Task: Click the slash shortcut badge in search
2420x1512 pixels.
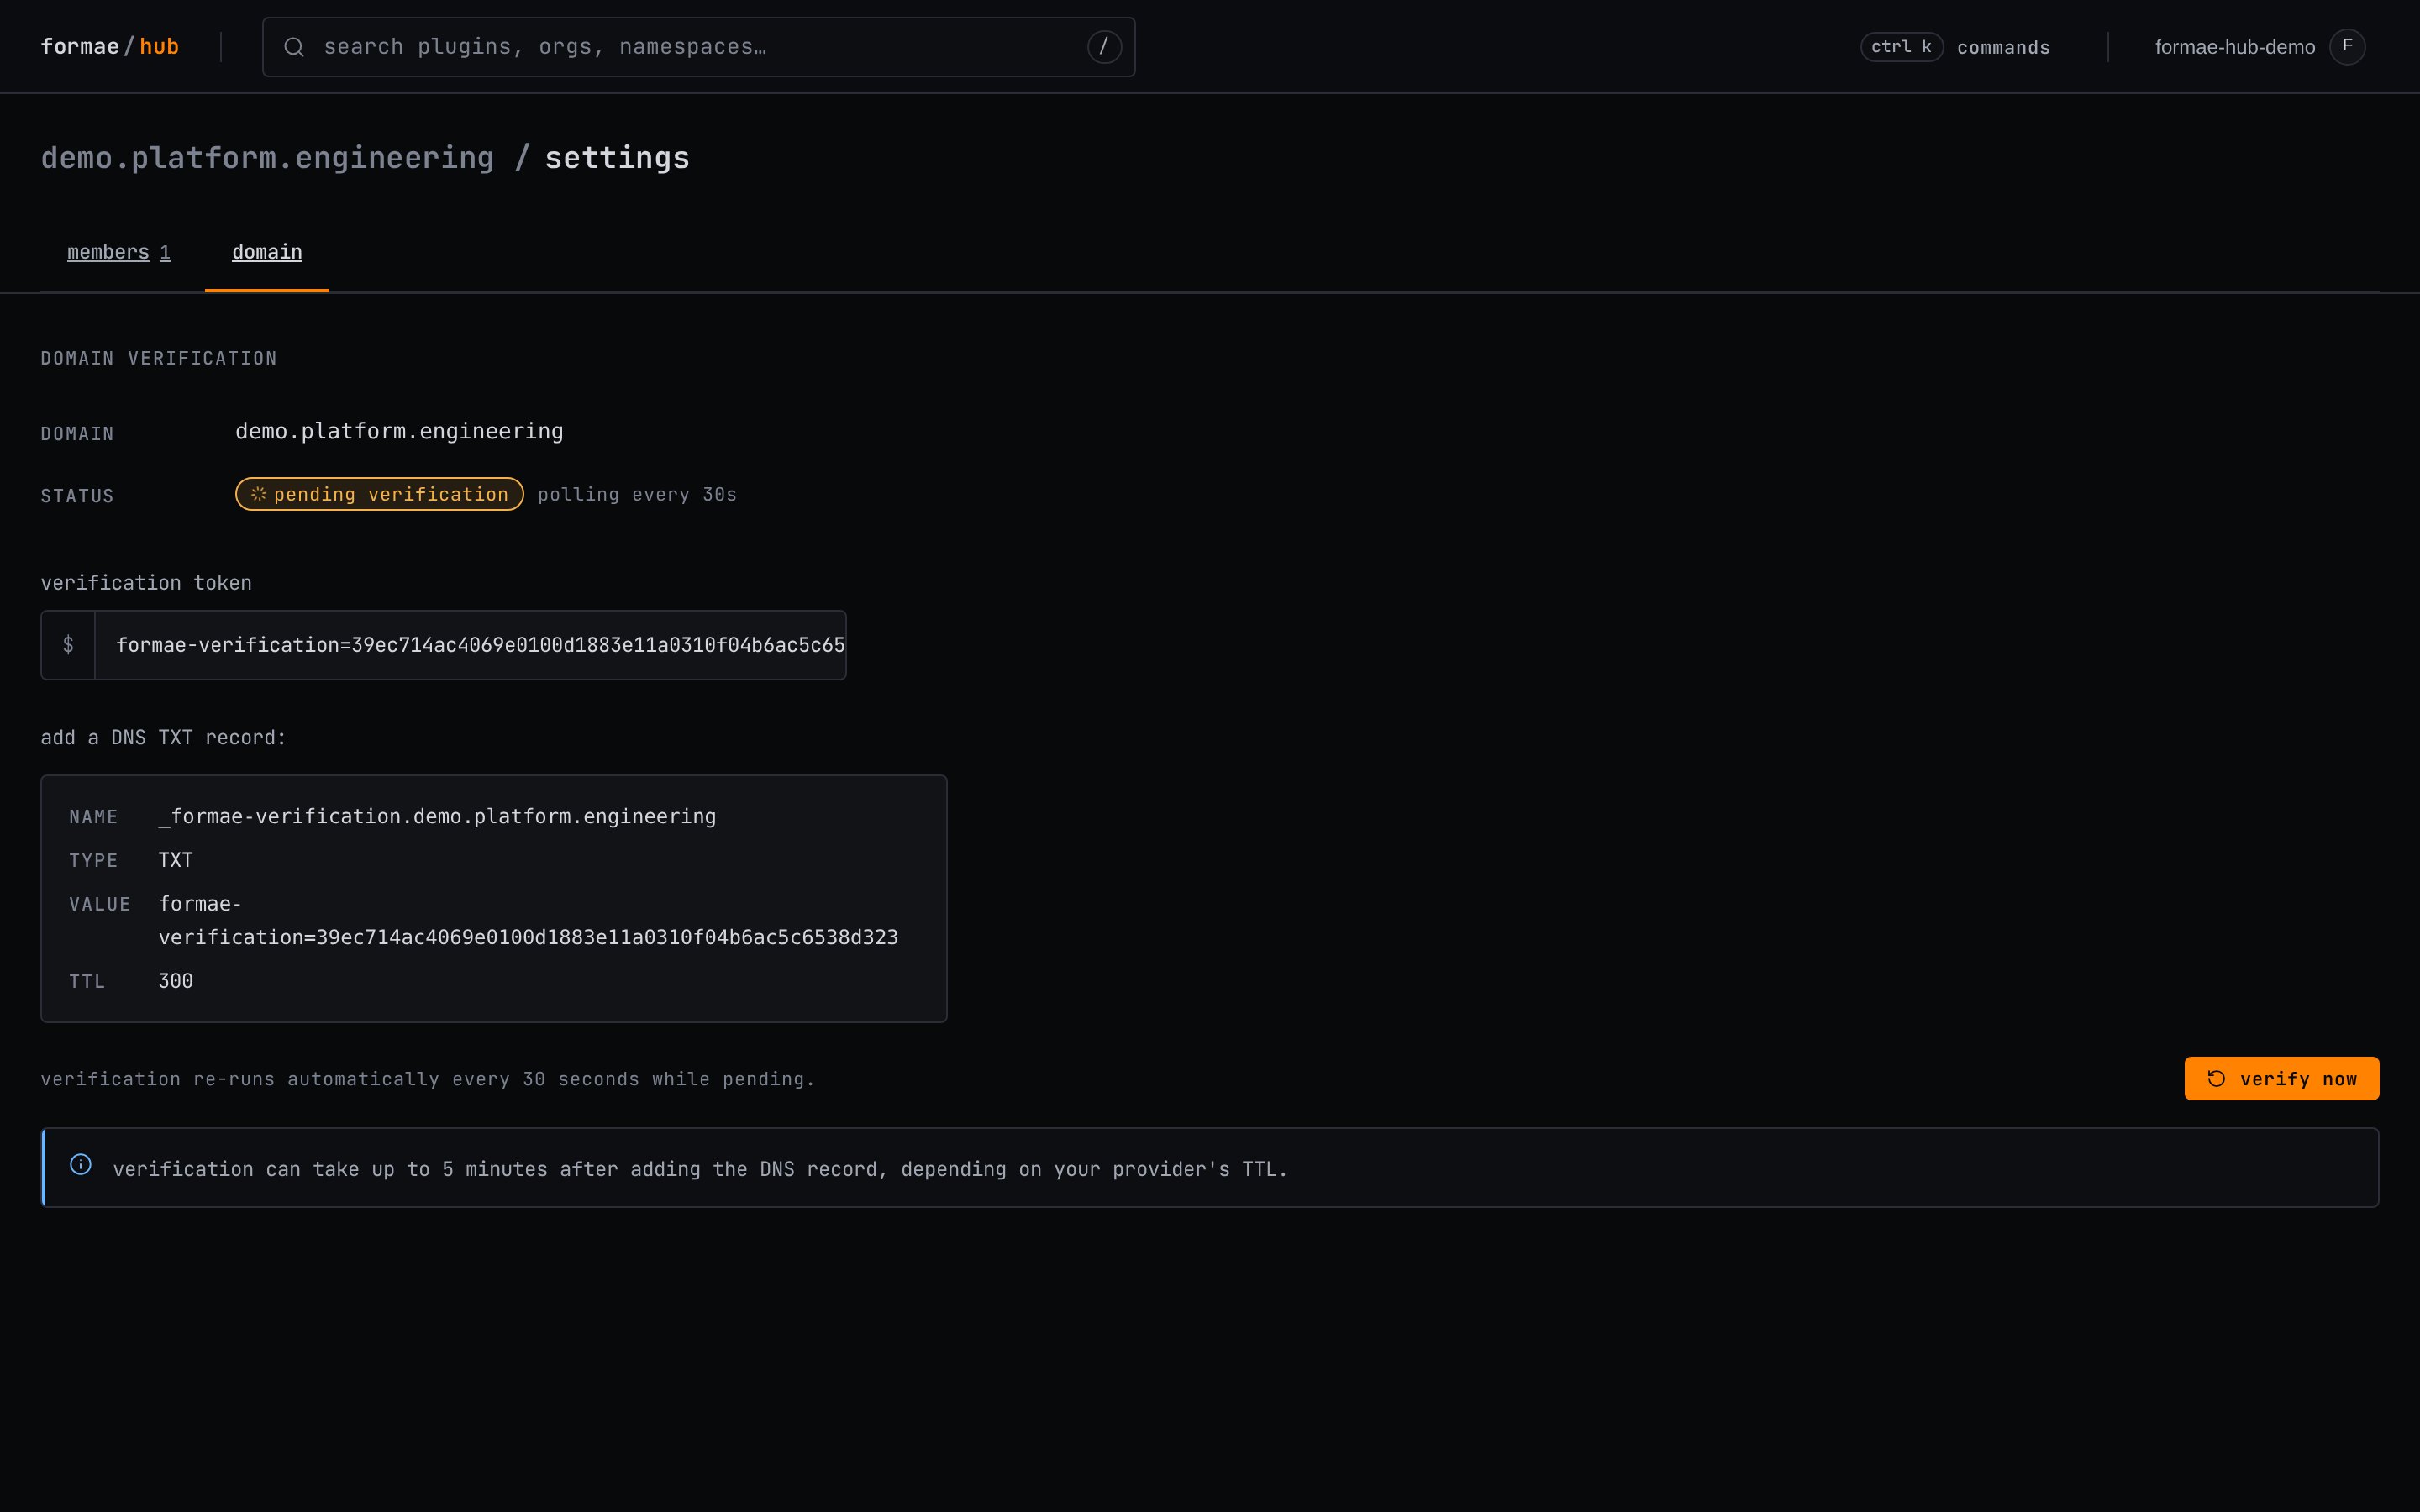Action: [1104, 47]
